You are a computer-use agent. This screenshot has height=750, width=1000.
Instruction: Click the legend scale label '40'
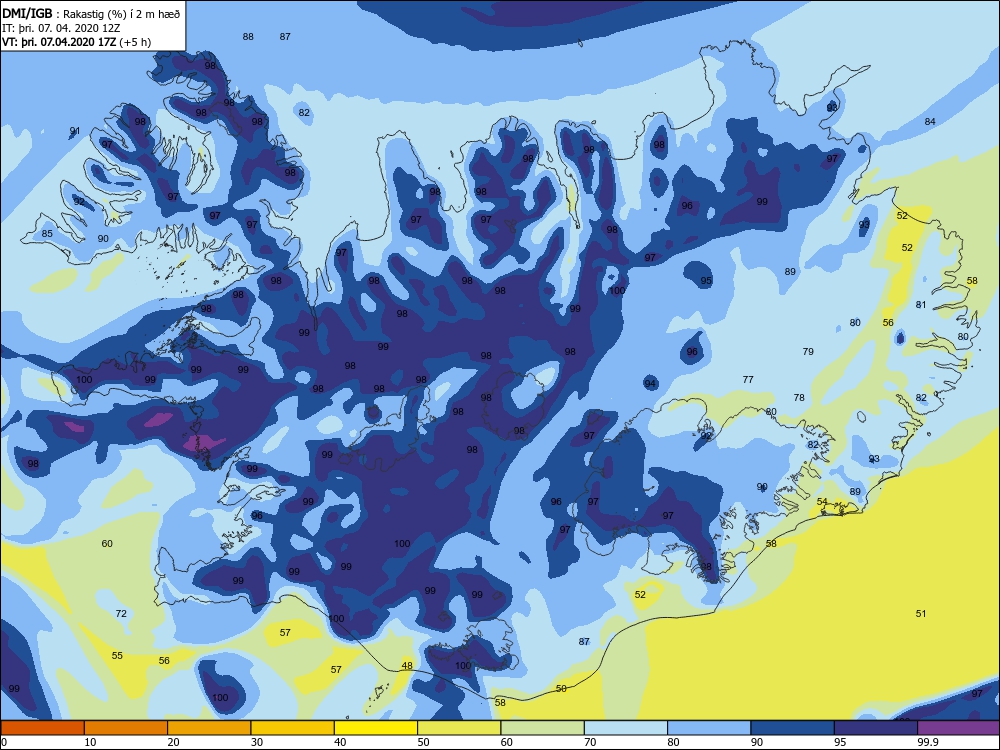tap(341, 742)
